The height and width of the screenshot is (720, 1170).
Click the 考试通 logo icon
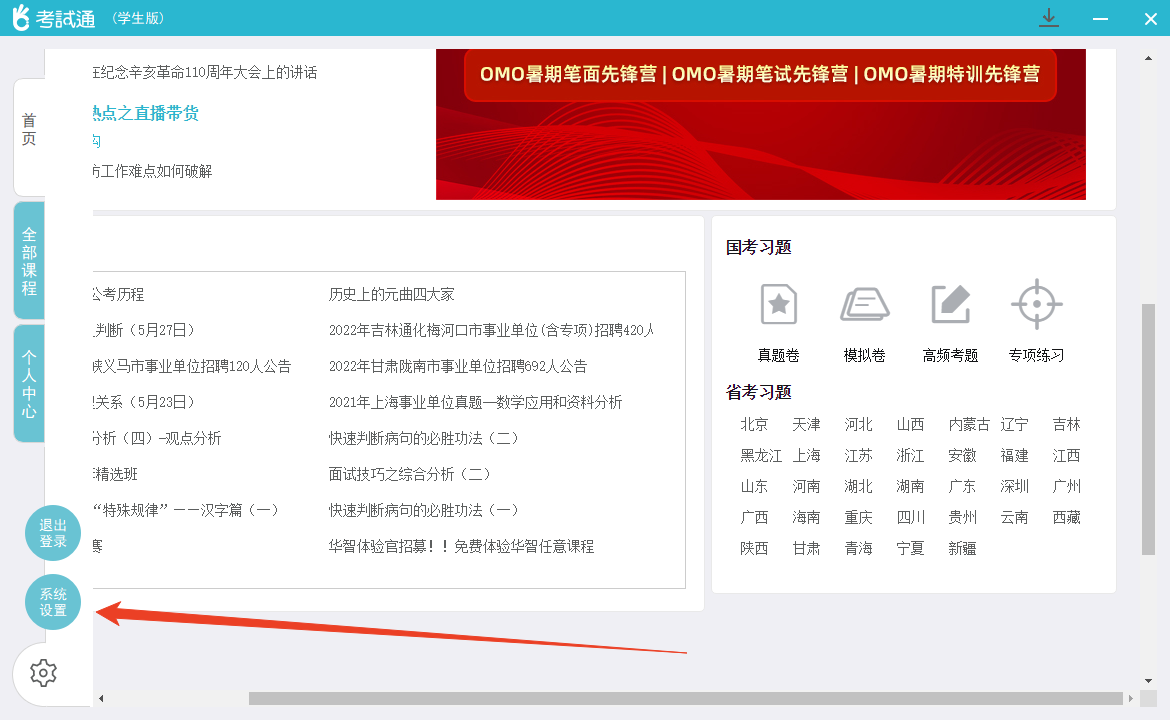21,18
